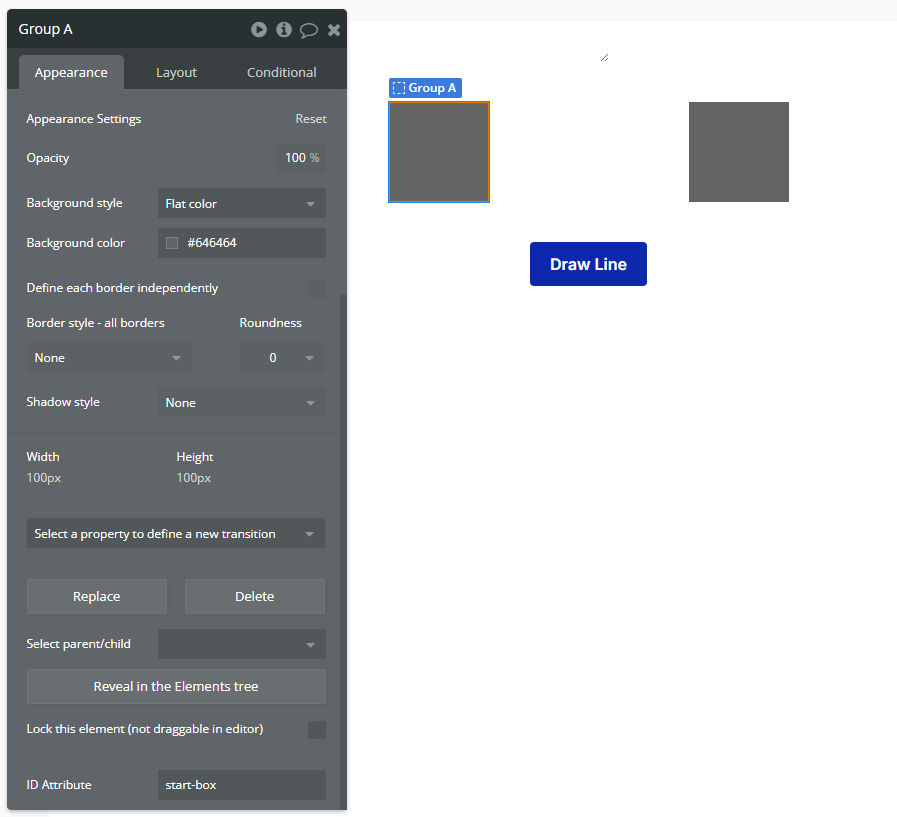
Task: Edit the ID Attribute start-box field
Action: pyautogui.click(x=241, y=785)
